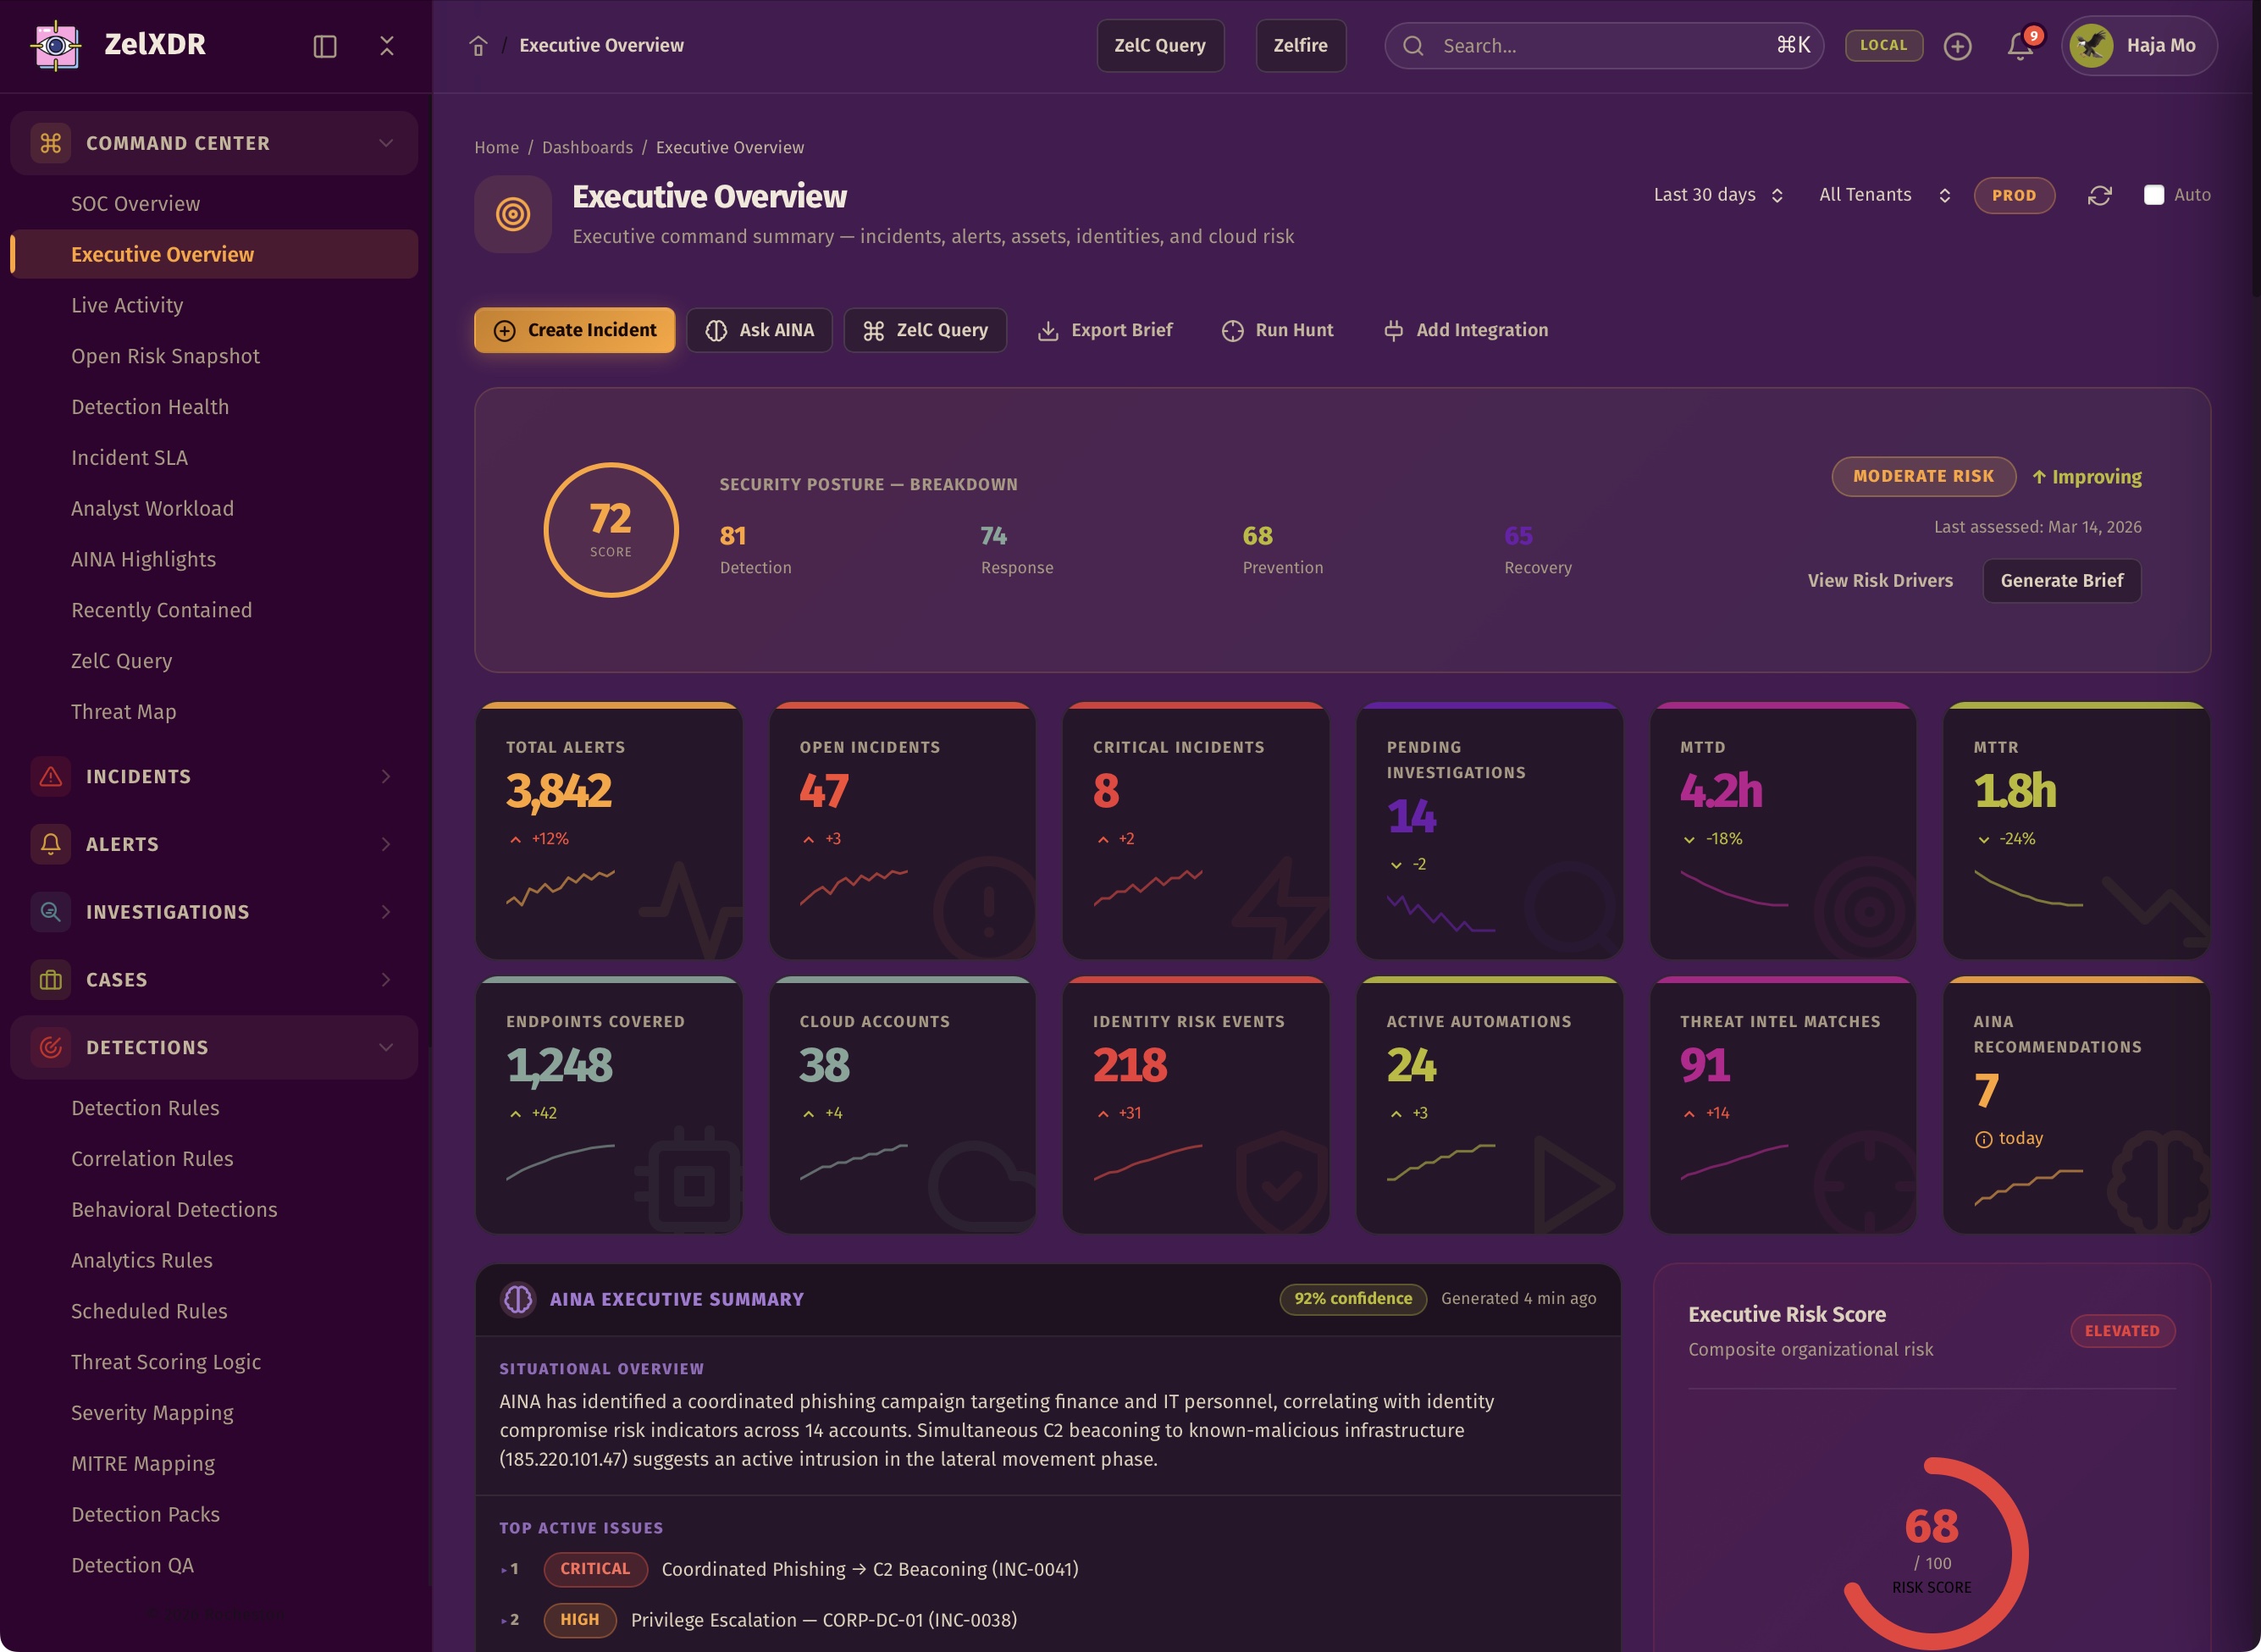Viewport: 2261px width, 1652px height.
Task: Click the plus circle icon in header
Action: coord(1957,46)
